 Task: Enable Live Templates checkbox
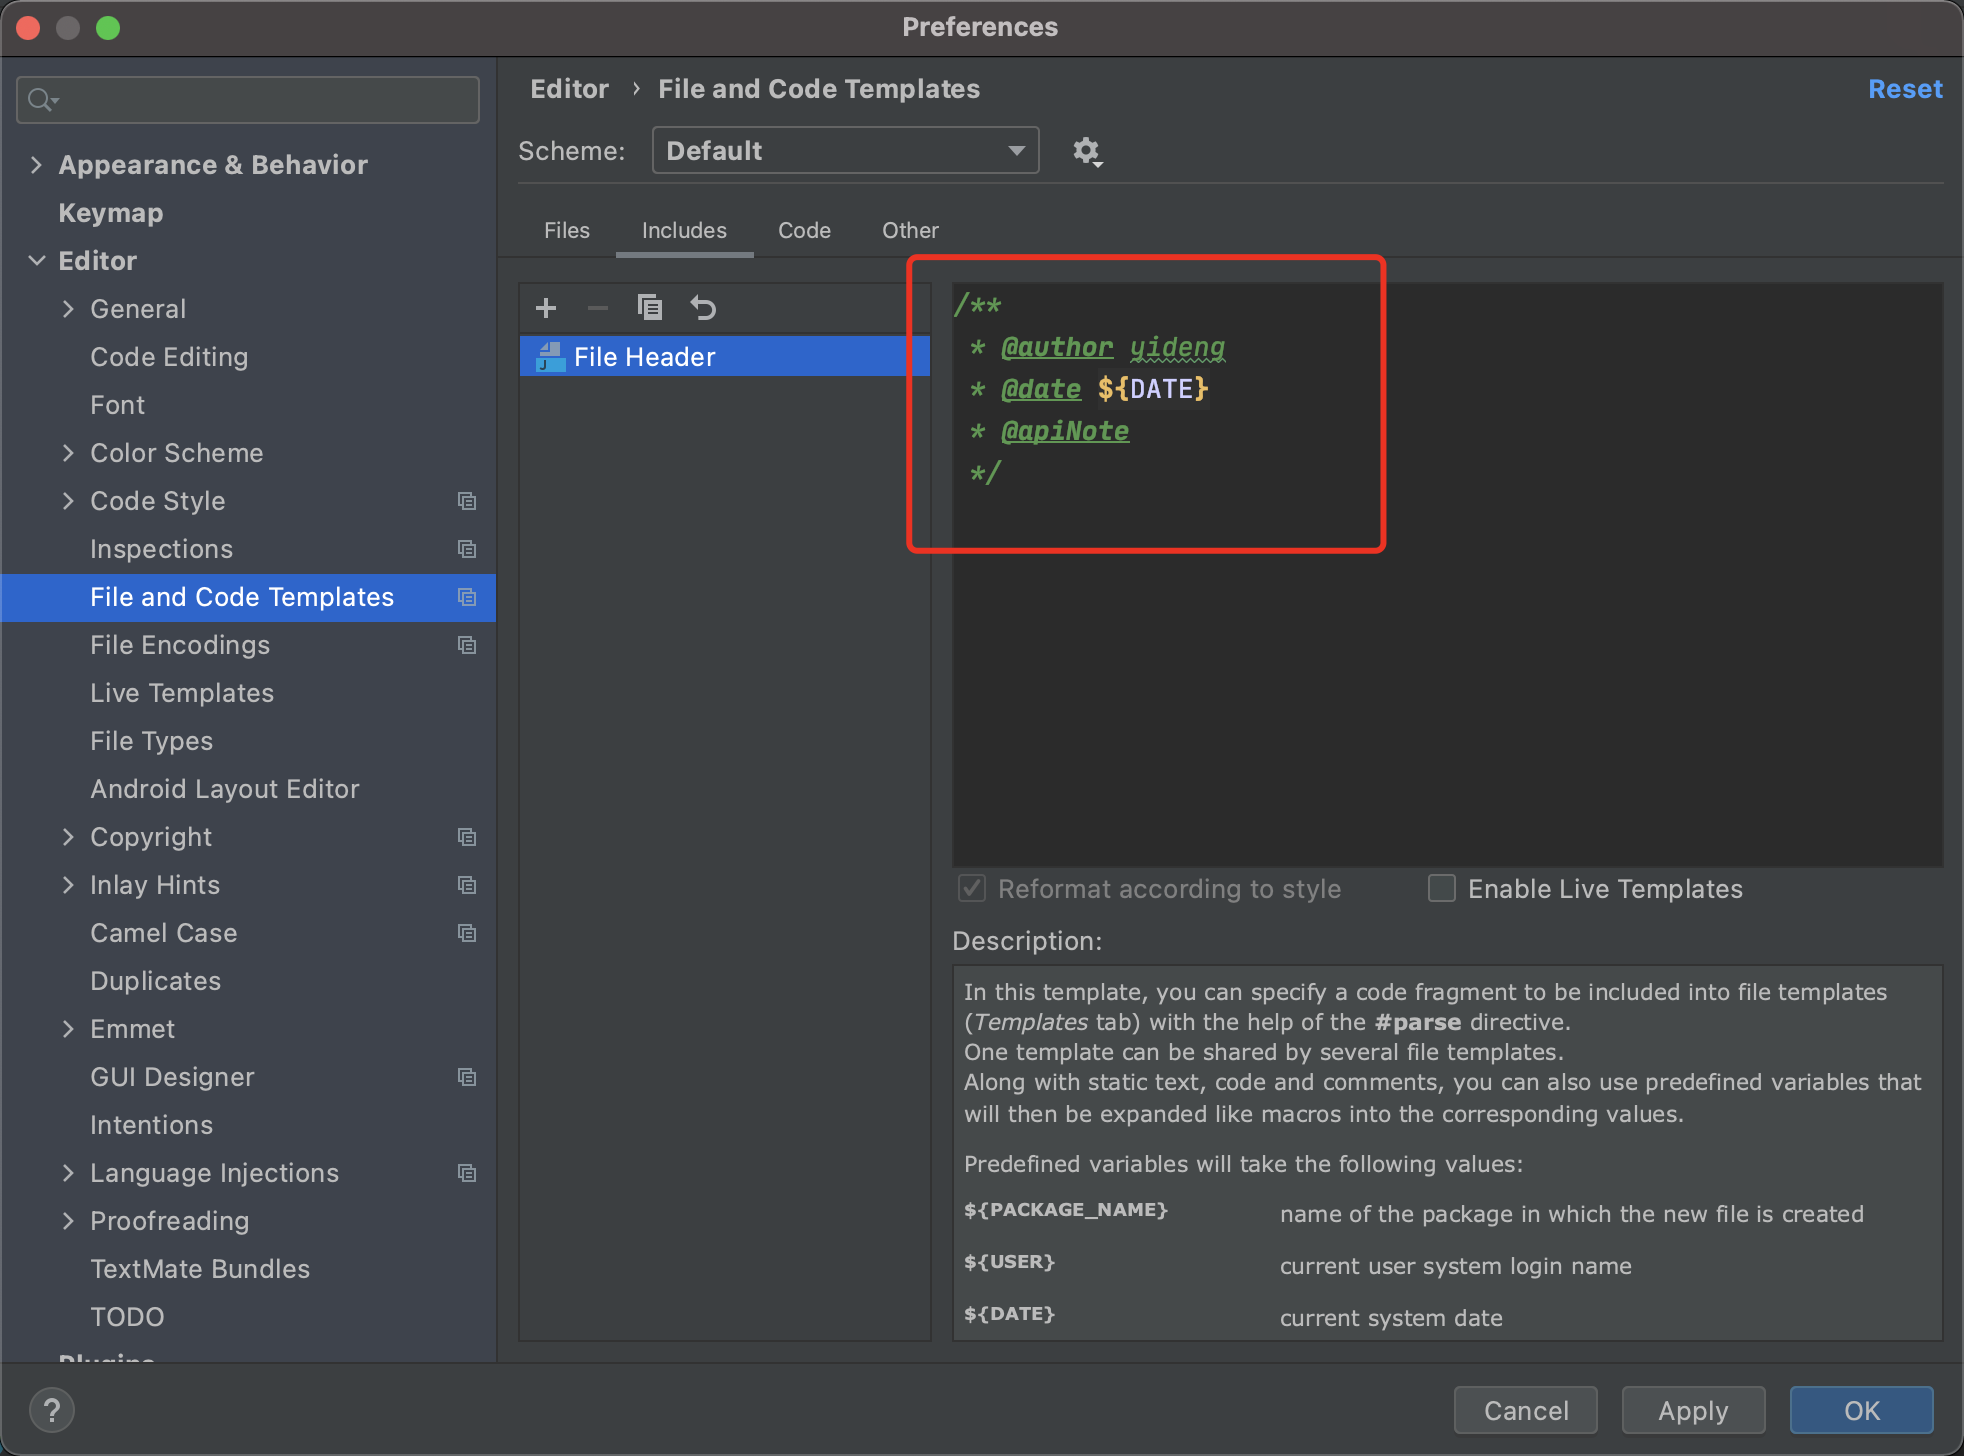[x=1441, y=888]
